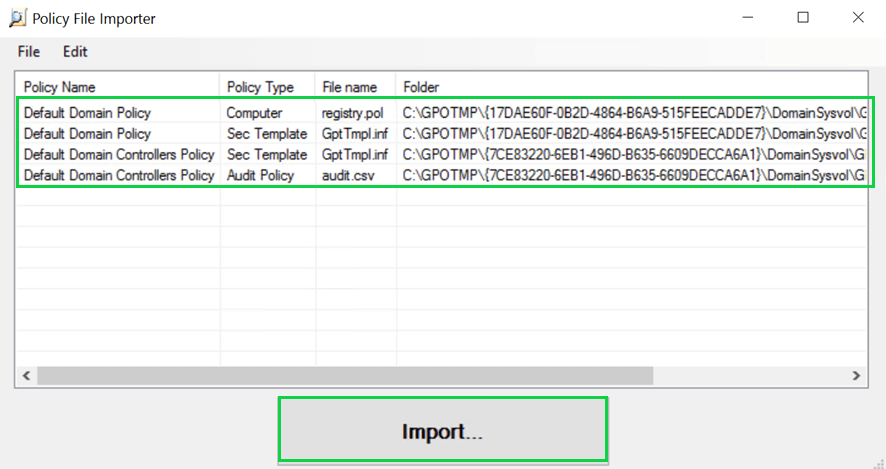Maximize the Policy File Importer window

click(802, 18)
